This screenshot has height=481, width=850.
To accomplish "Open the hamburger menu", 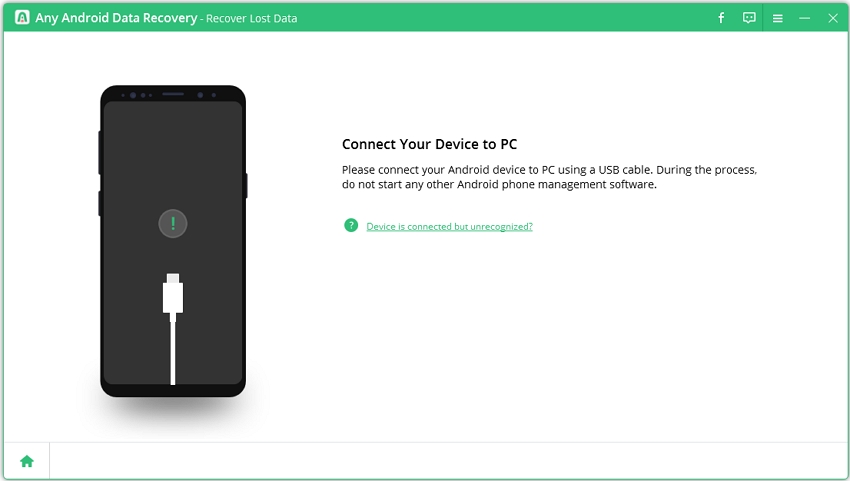I will pyautogui.click(x=777, y=18).
